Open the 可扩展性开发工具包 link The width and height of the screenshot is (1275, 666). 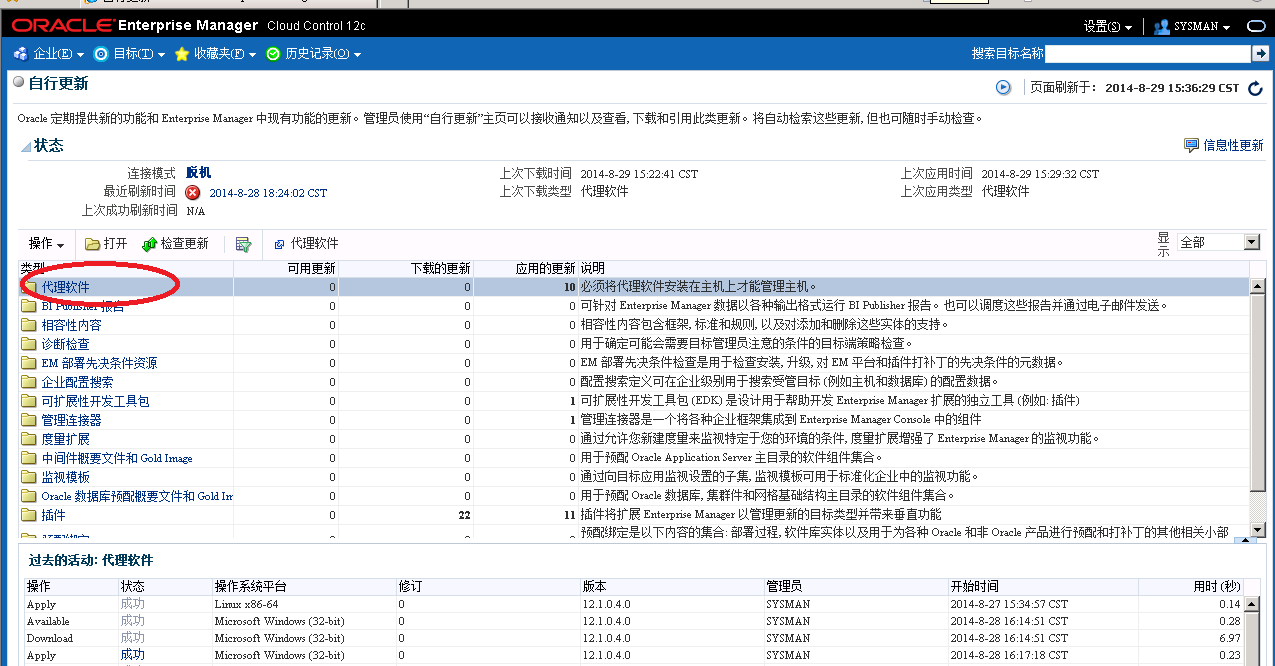tap(95, 401)
